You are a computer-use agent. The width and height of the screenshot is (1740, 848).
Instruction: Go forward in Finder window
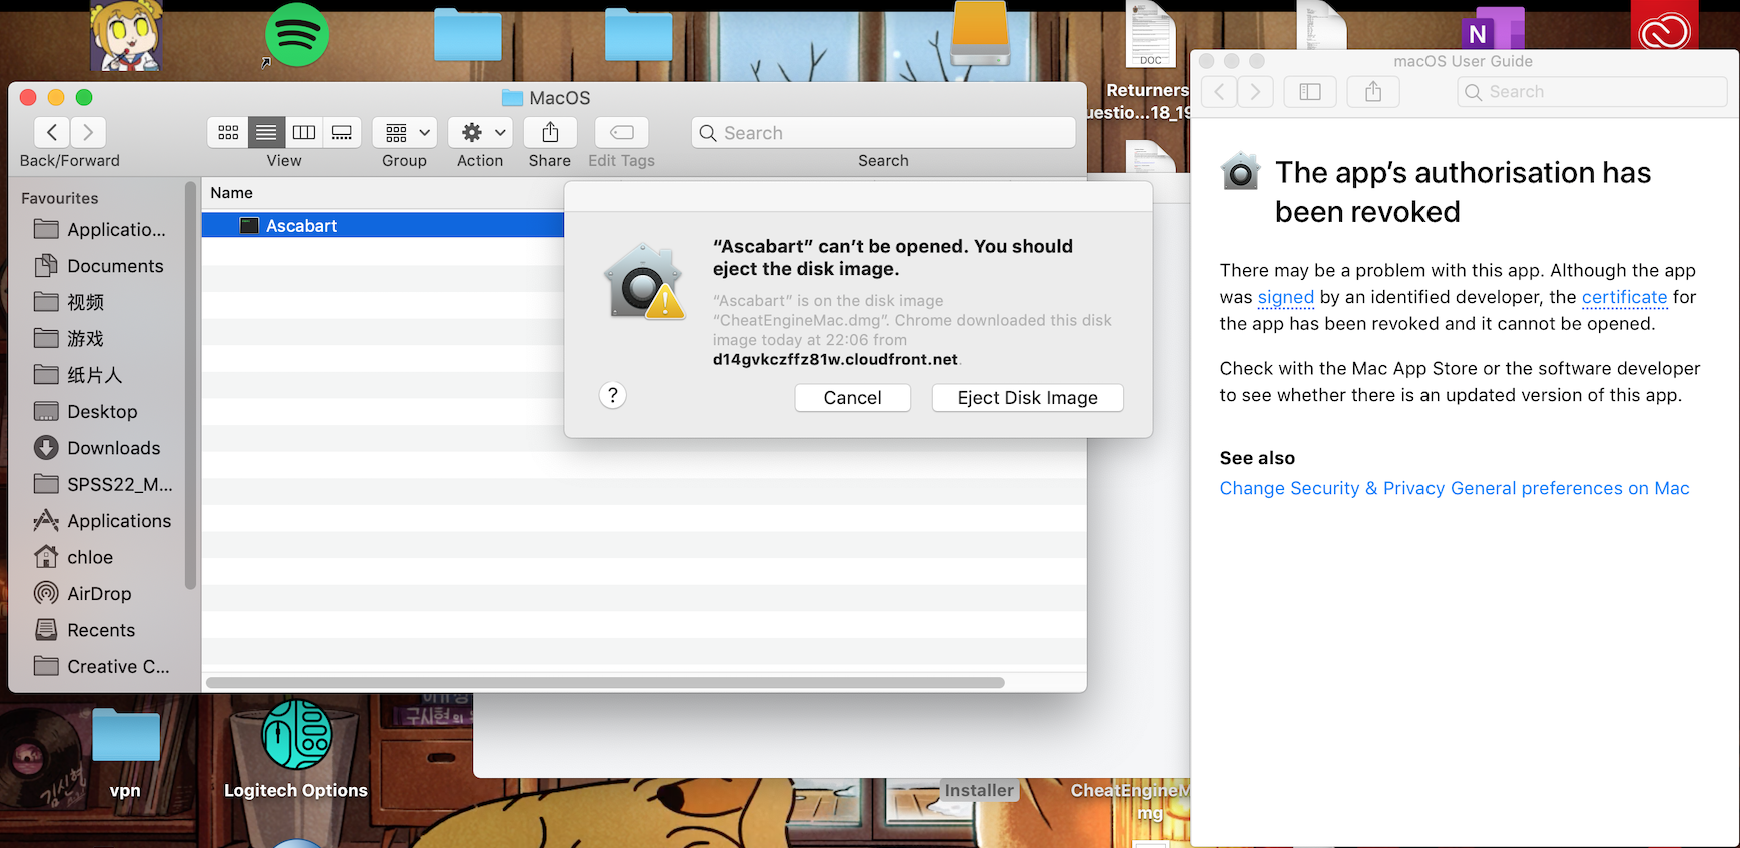point(88,132)
